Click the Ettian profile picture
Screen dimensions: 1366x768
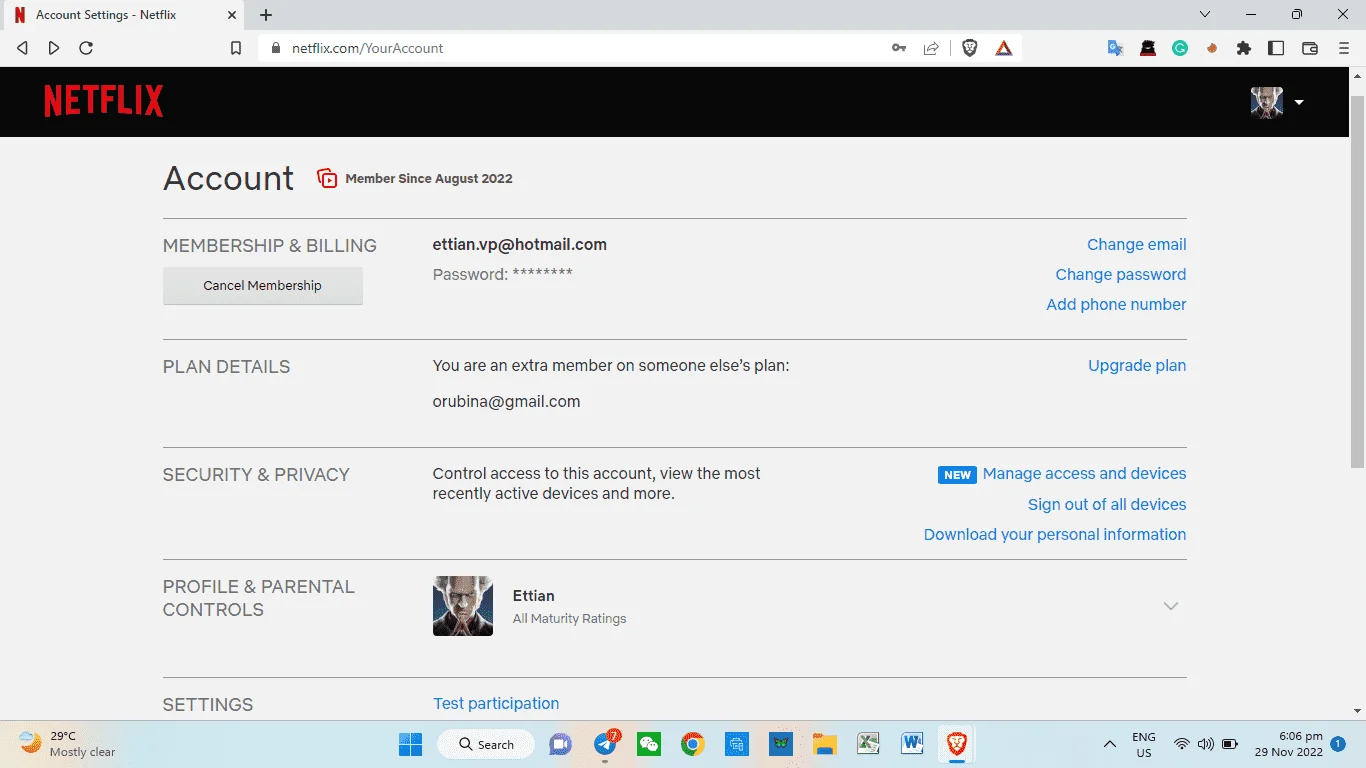point(463,606)
